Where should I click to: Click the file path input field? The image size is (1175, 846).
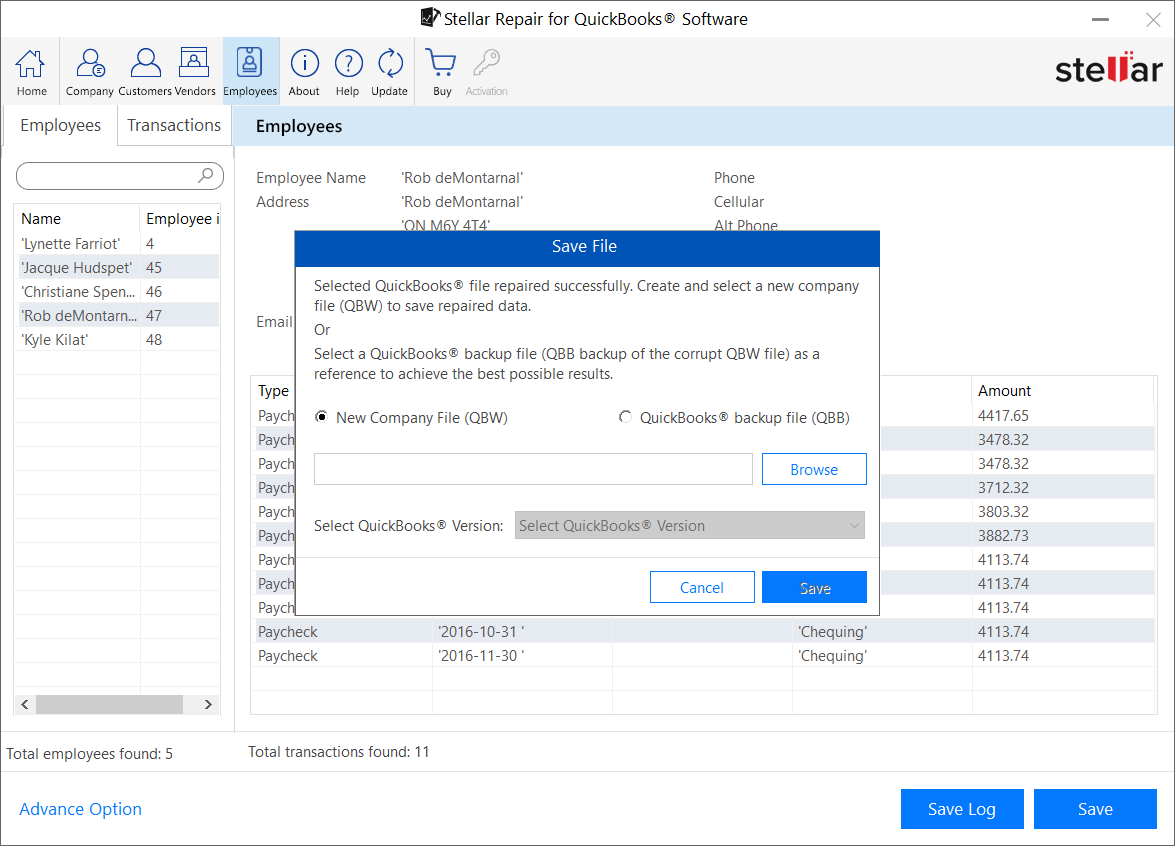coord(533,470)
